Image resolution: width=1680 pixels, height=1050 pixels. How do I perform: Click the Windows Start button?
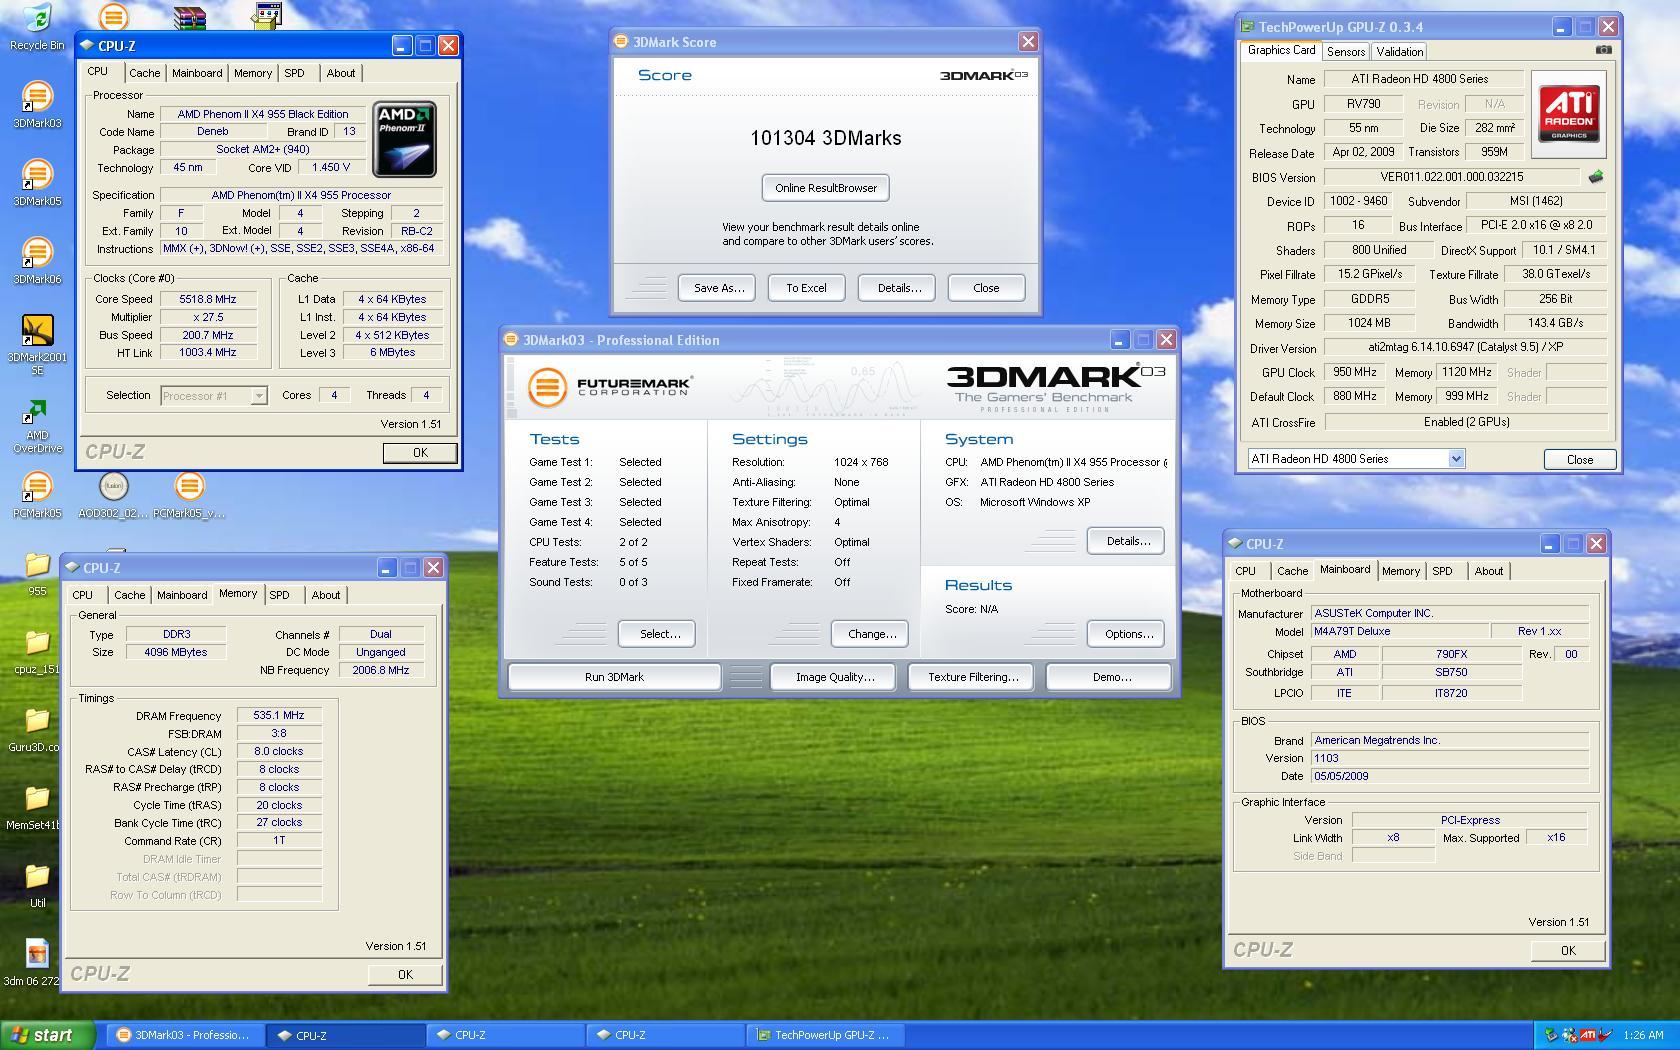[49, 1035]
